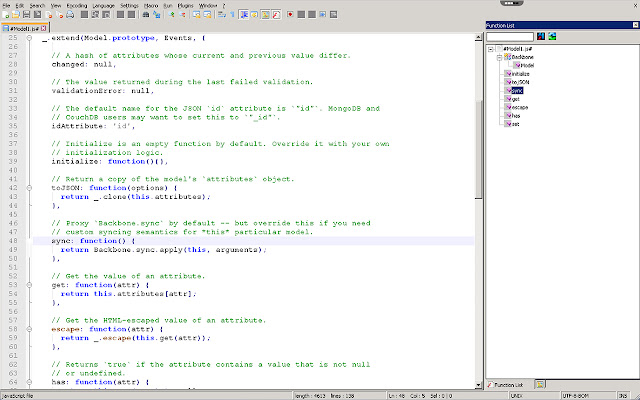
Task: Collapse the fold marker at line 25
Action: tap(29, 38)
